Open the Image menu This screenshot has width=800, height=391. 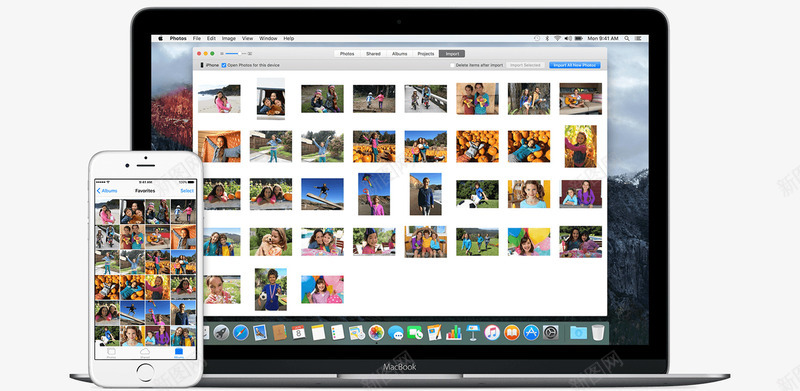(229, 38)
